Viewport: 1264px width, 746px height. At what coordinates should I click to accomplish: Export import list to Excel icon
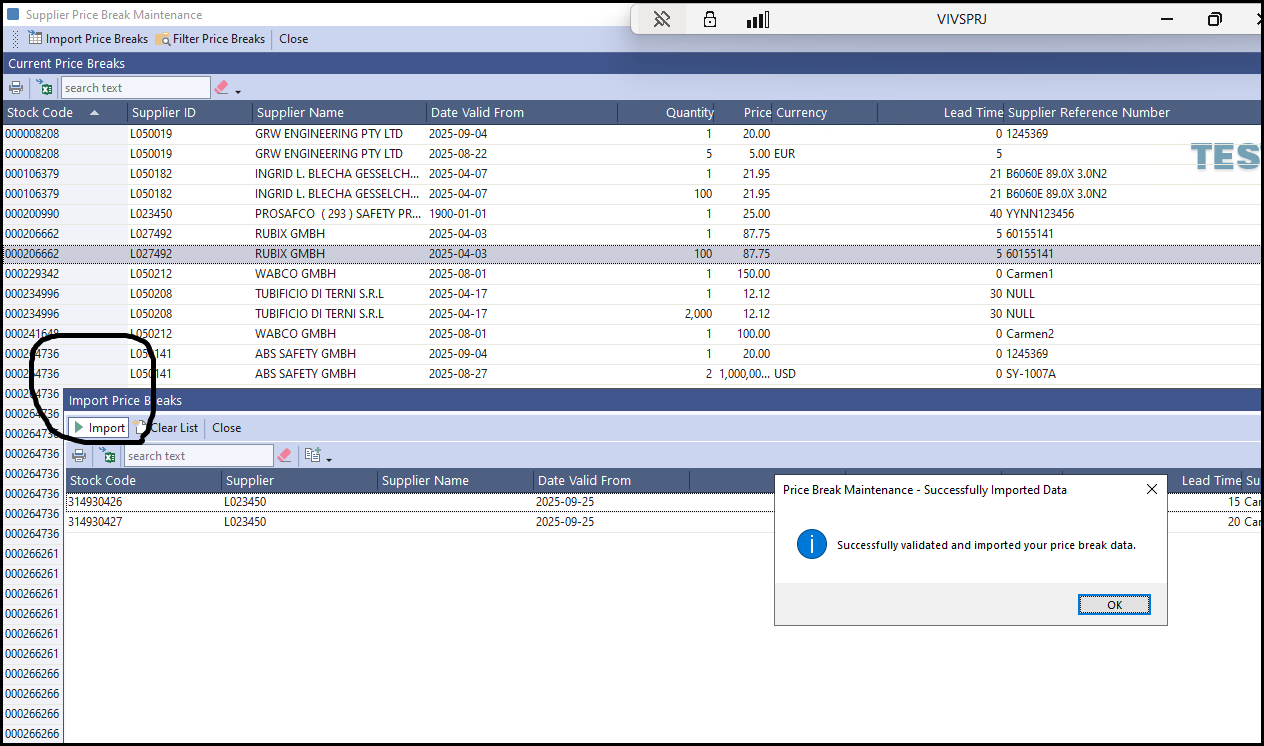coord(107,456)
